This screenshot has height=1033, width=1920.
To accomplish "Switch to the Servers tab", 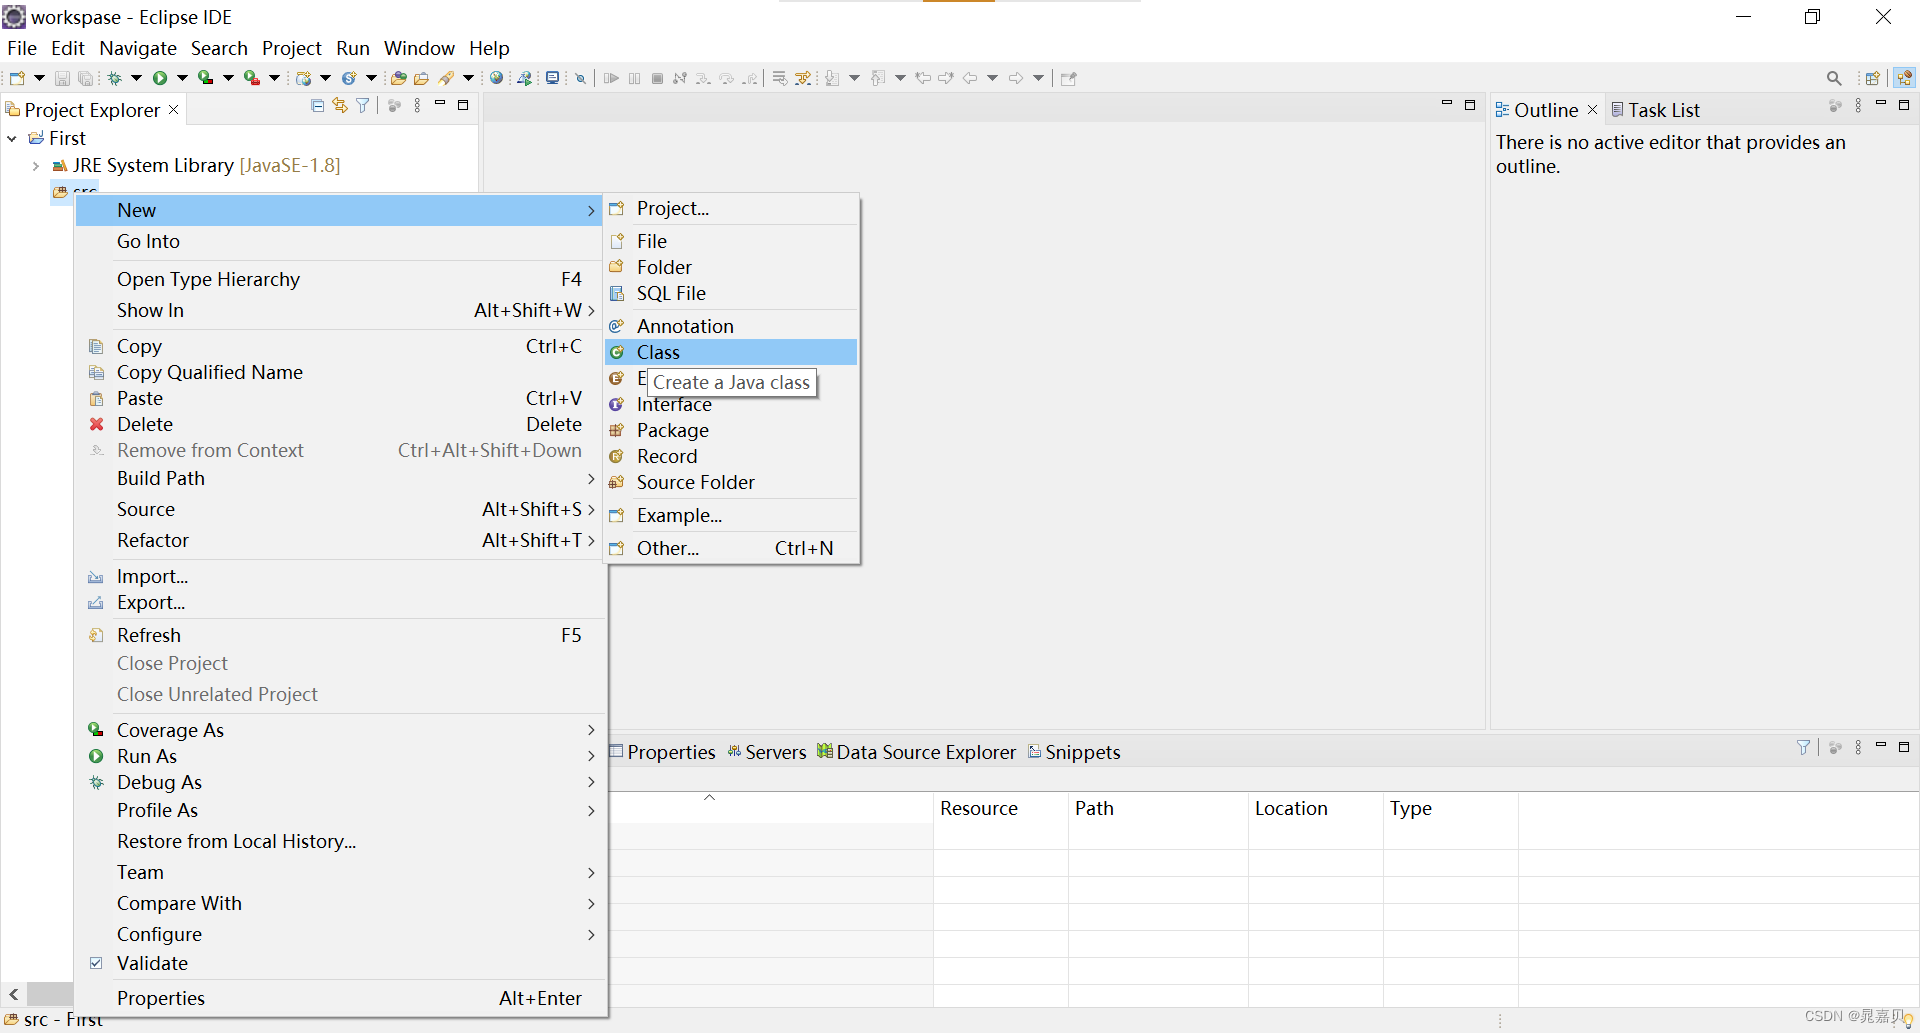I will 767,752.
